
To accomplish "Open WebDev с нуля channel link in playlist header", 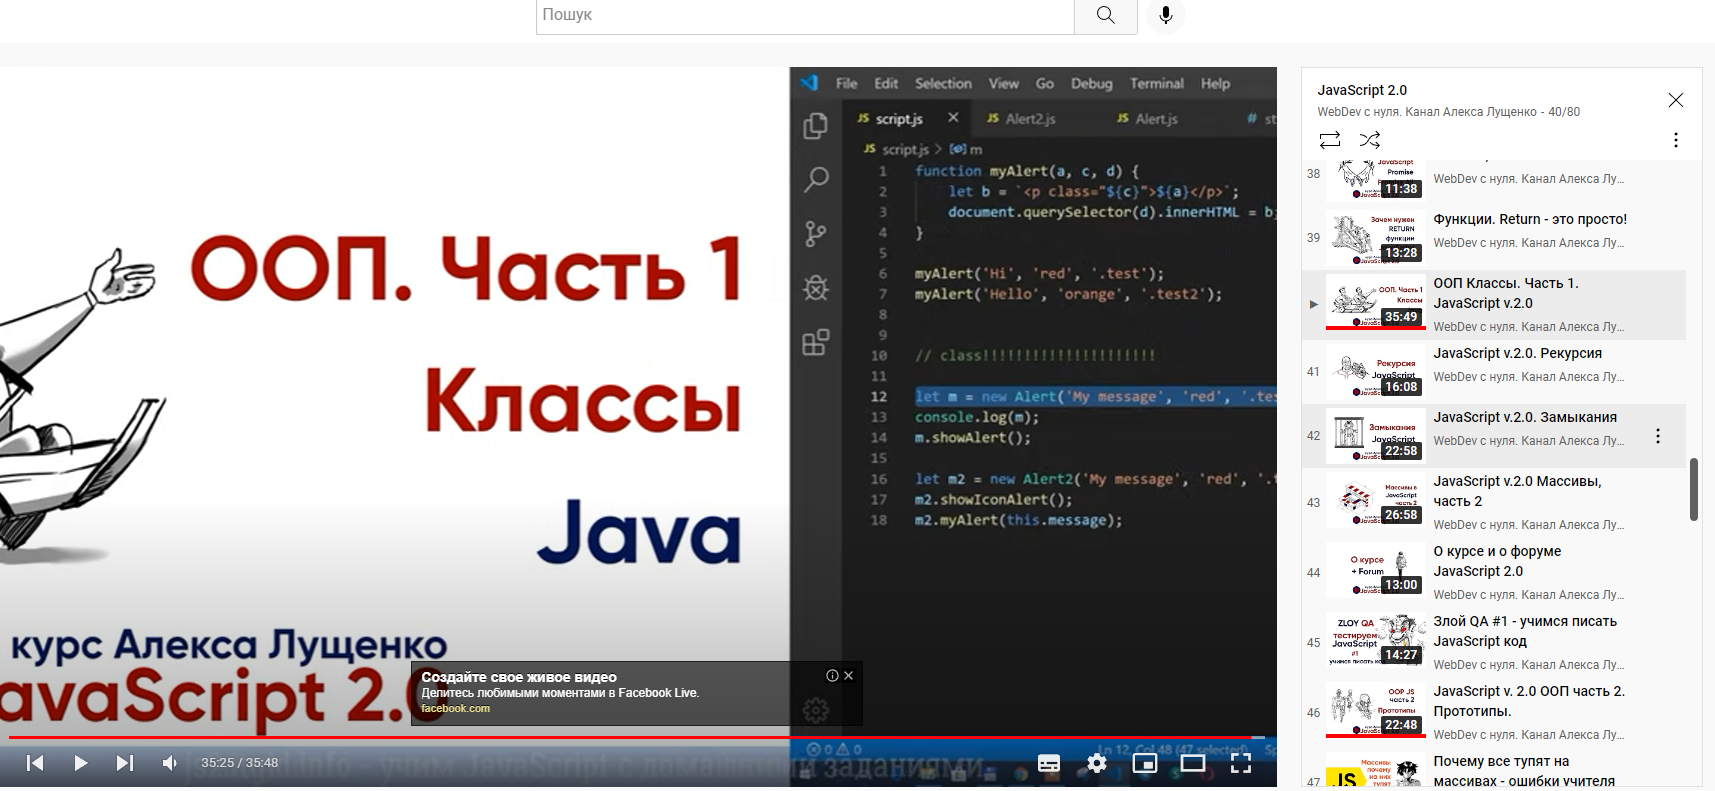I will coord(1427,112).
